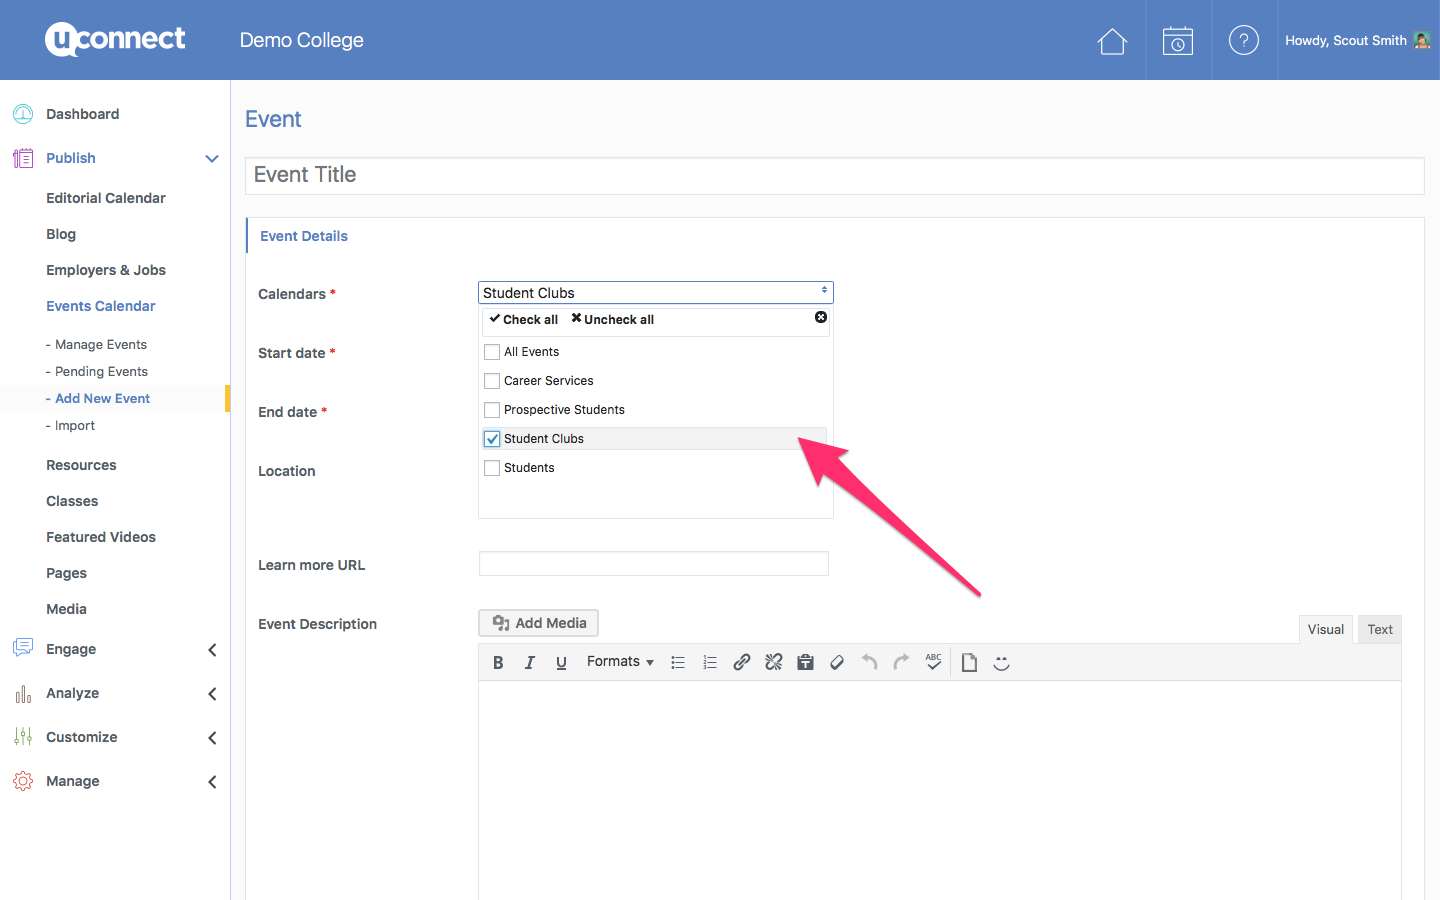Click the paste as text clipboard icon
Image resolution: width=1440 pixels, height=900 pixels.
(805, 663)
